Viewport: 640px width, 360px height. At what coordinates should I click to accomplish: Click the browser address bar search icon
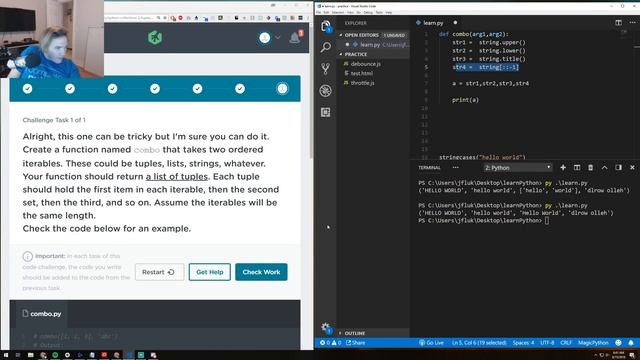click(158, 18)
